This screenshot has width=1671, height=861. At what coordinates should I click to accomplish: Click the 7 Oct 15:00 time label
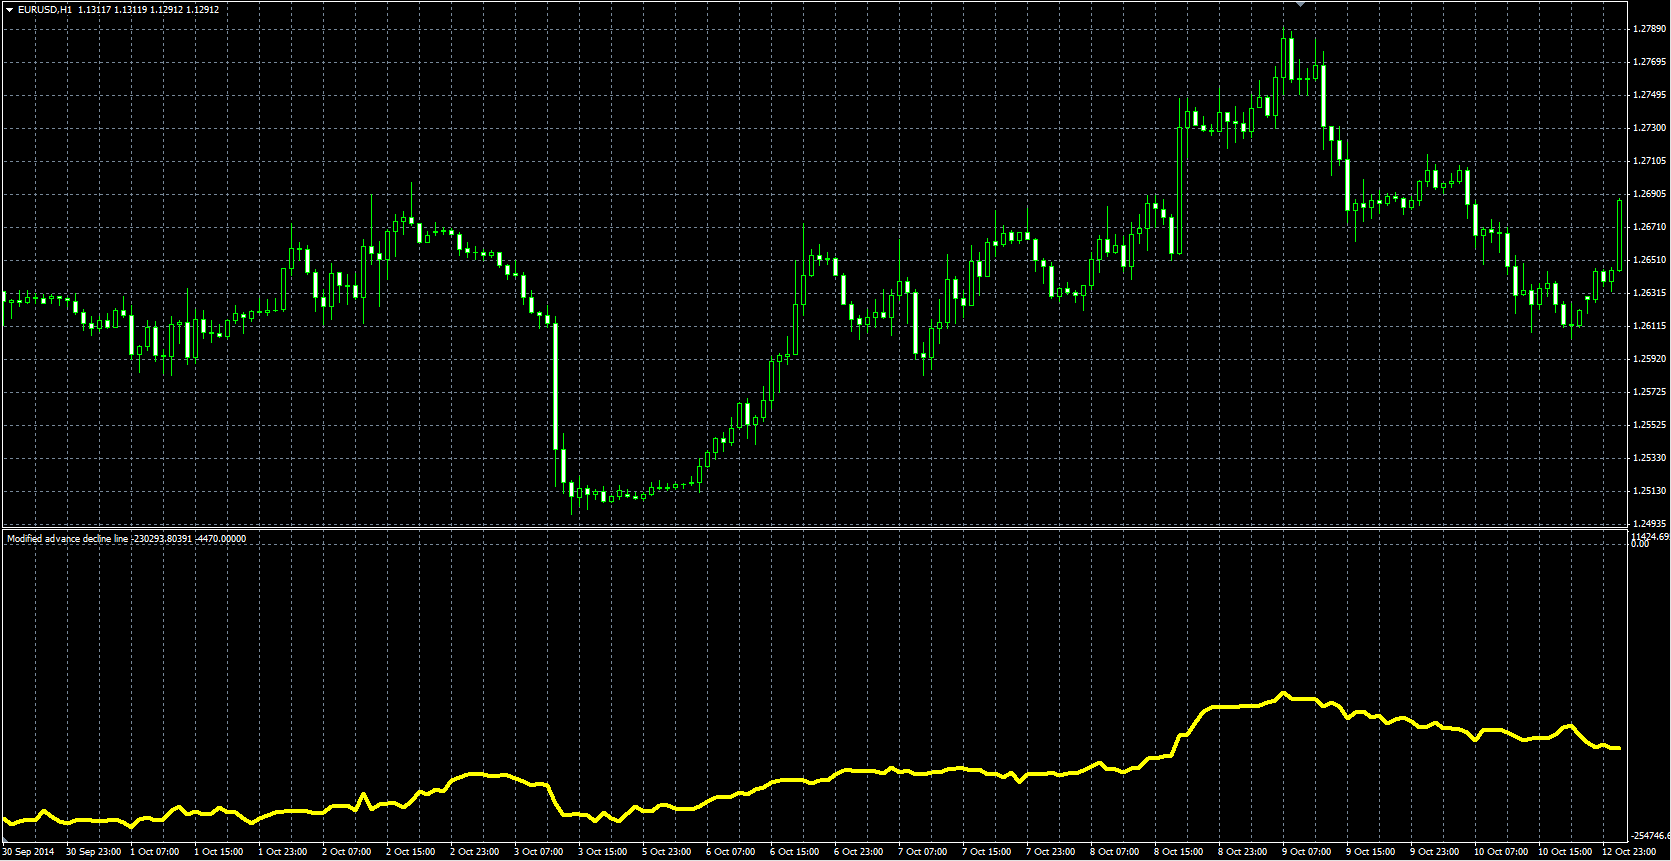987,852
